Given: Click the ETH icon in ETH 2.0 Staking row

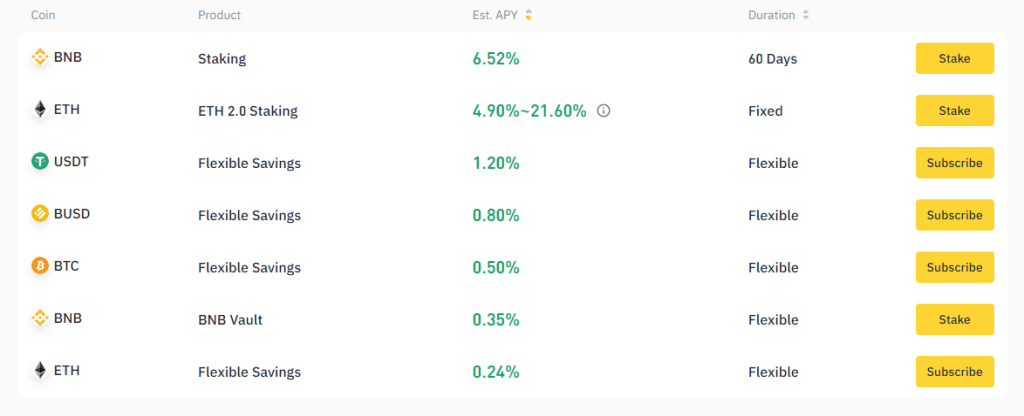Looking at the screenshot, I should pyautogui.click(x=40, y=110).
